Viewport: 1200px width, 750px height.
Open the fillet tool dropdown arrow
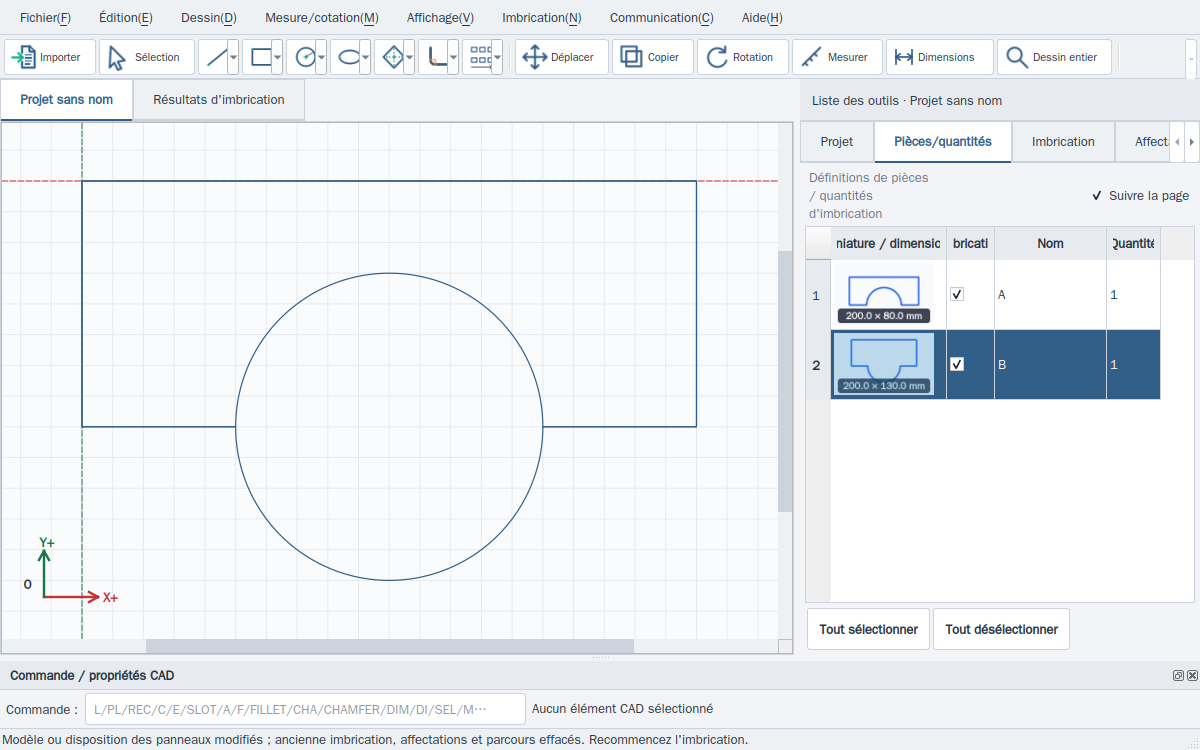tap(453, 57)
